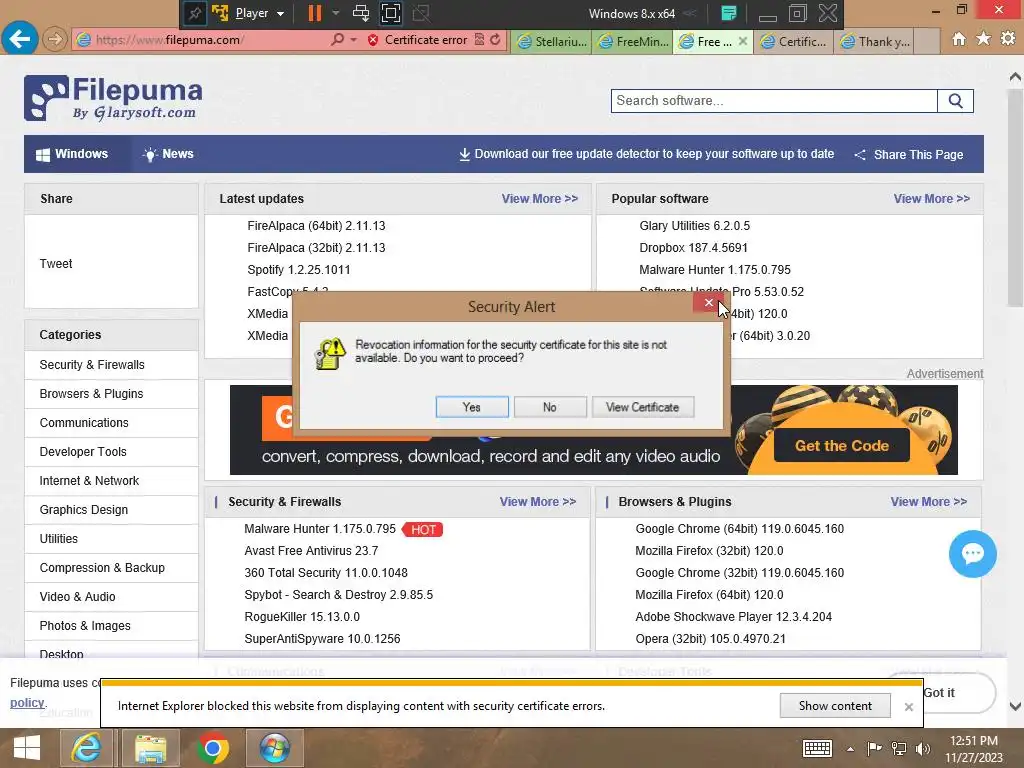Click the cookie policy link

click(x=27, y=703)
